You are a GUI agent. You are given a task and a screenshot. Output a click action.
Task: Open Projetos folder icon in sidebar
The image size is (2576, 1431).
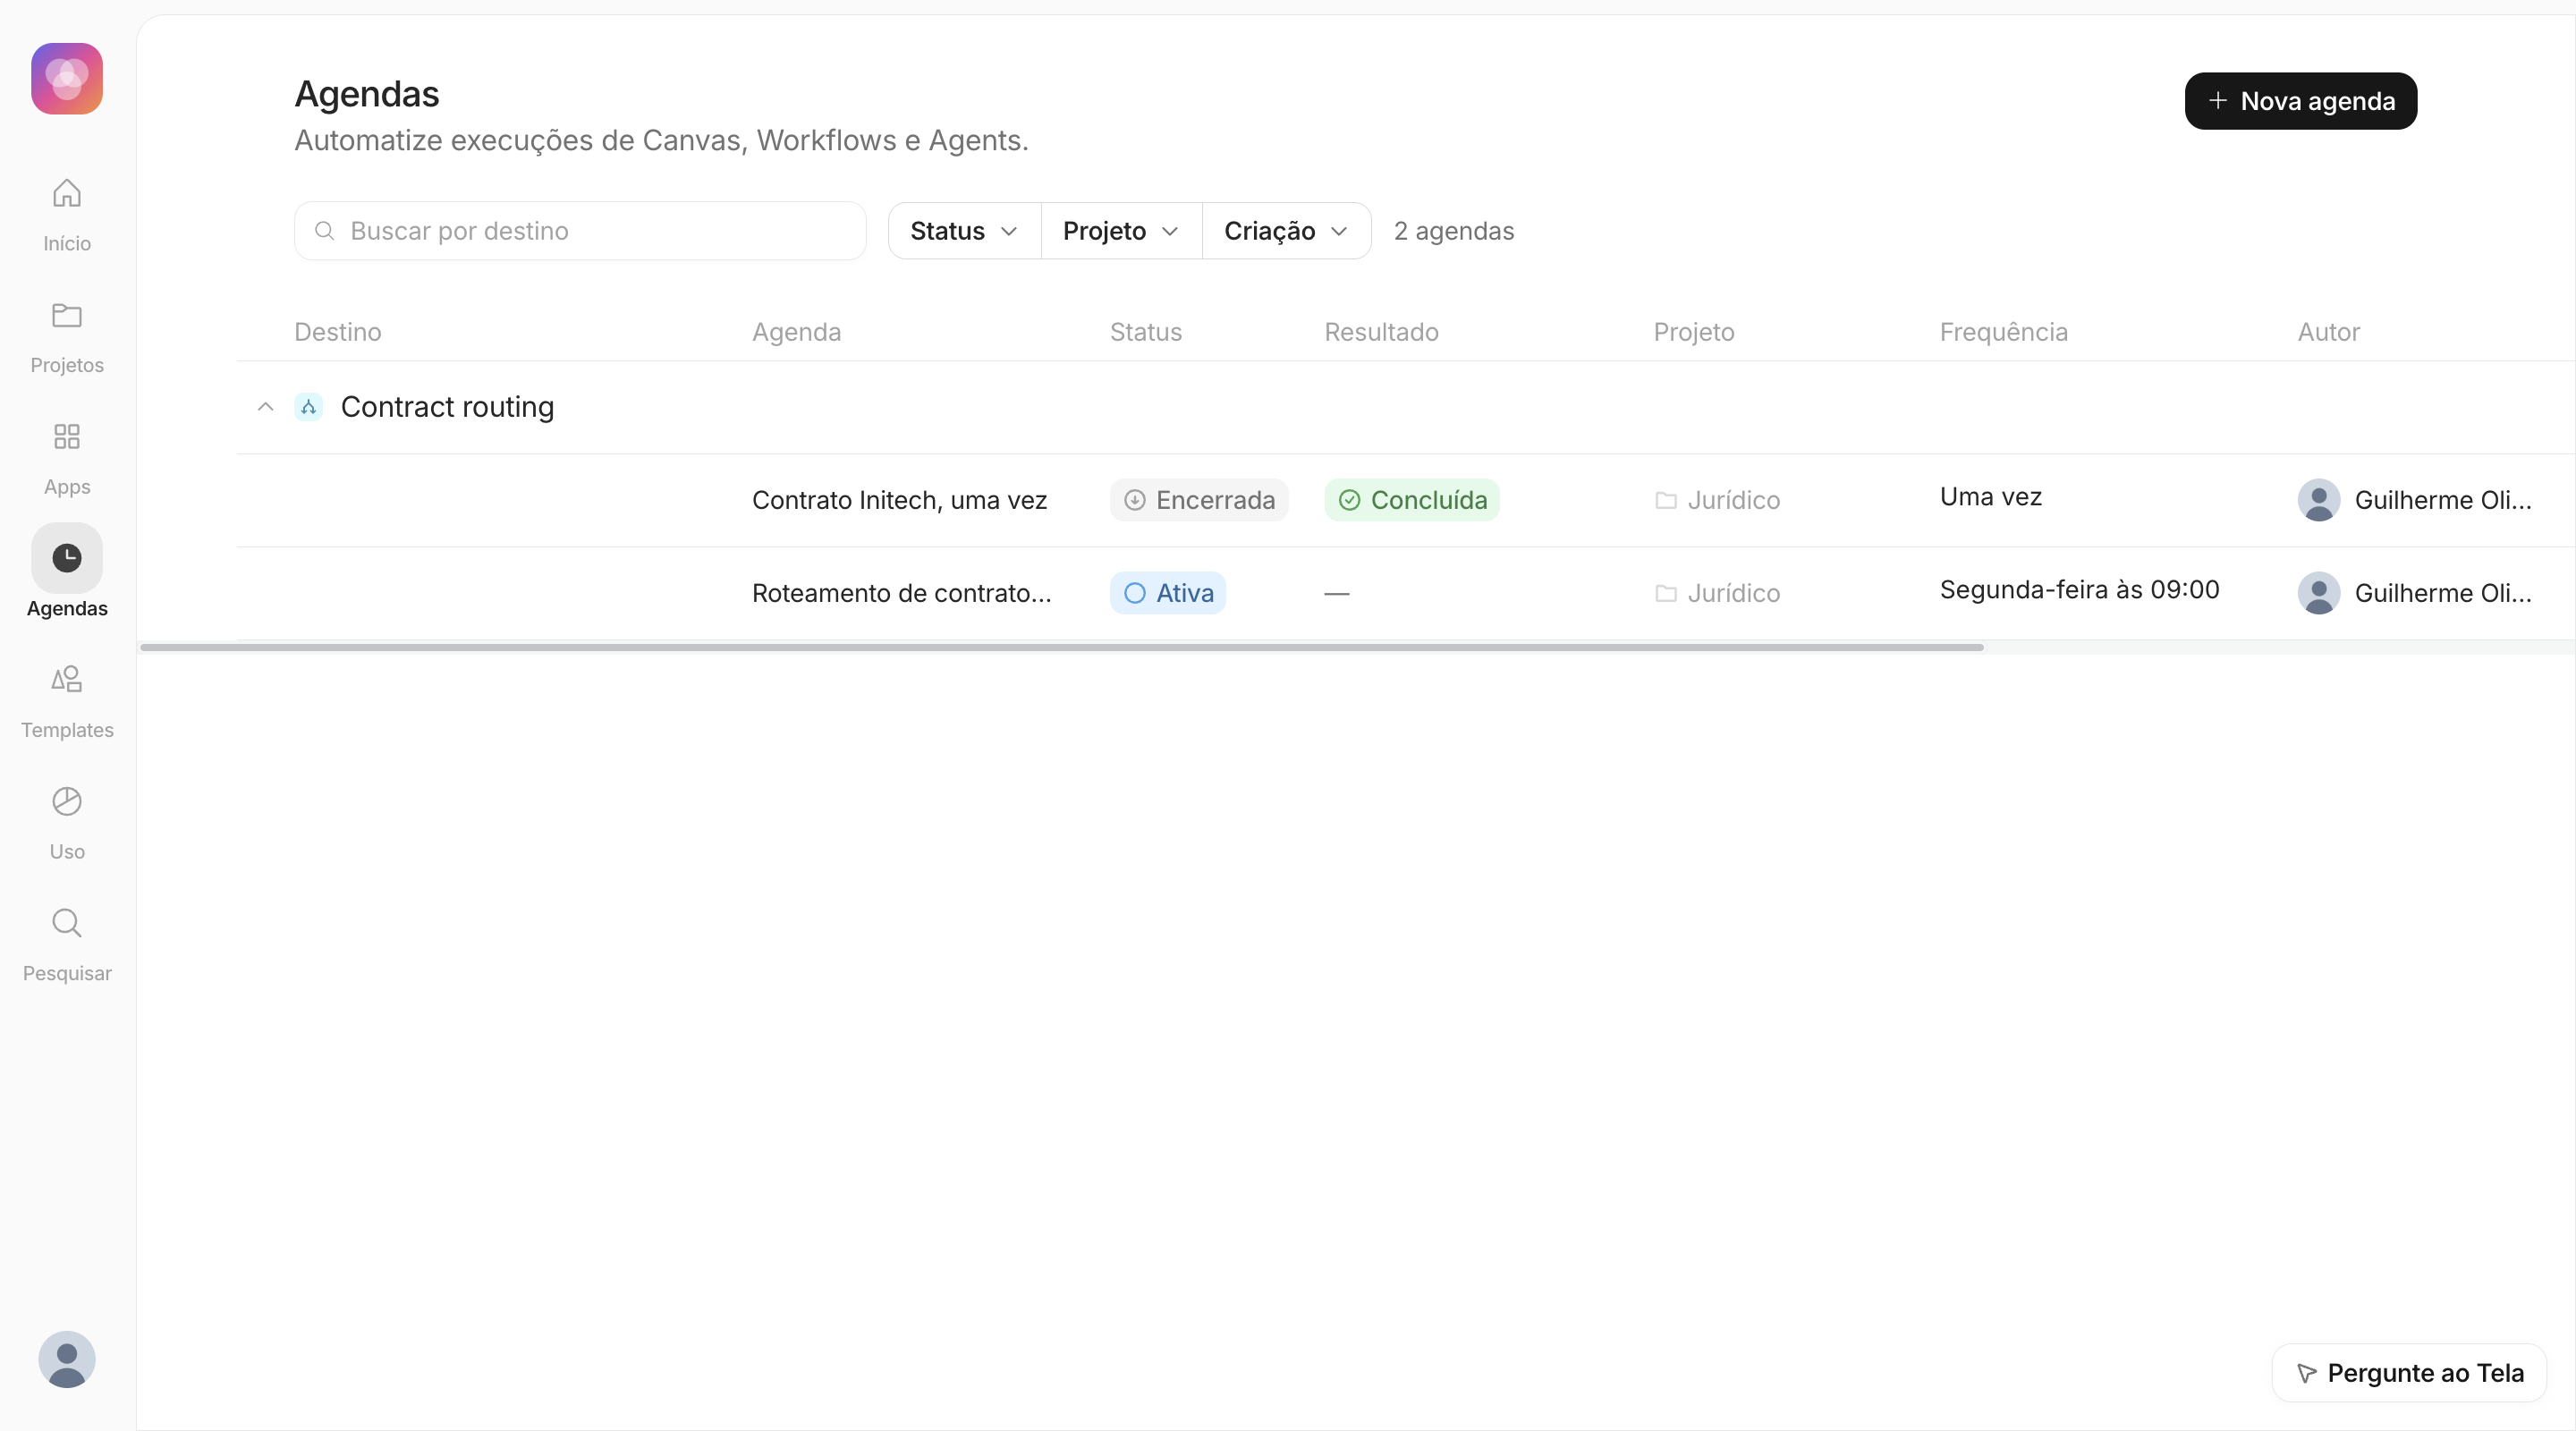67,315
